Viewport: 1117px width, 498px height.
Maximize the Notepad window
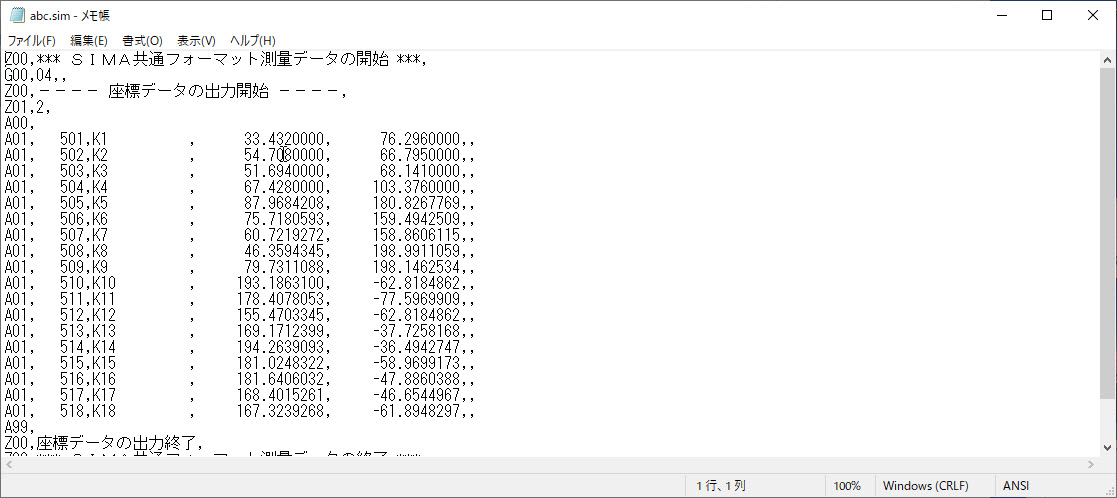pos(1046,15)
